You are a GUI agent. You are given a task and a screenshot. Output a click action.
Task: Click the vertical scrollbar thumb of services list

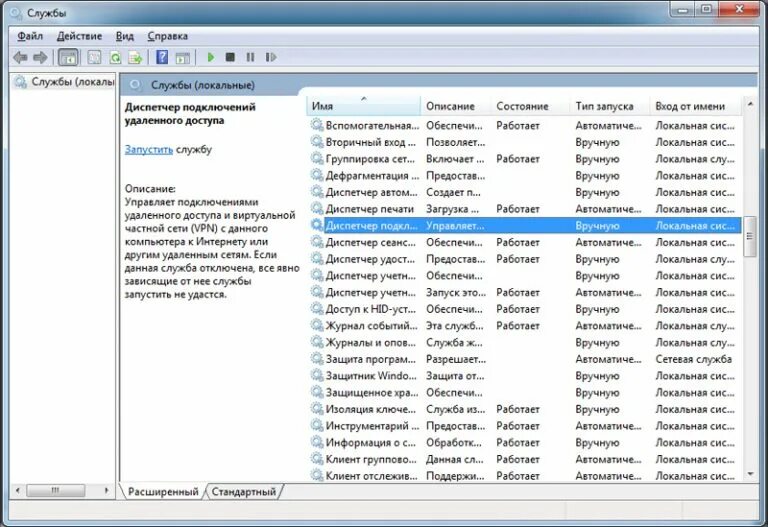[750, 237]
